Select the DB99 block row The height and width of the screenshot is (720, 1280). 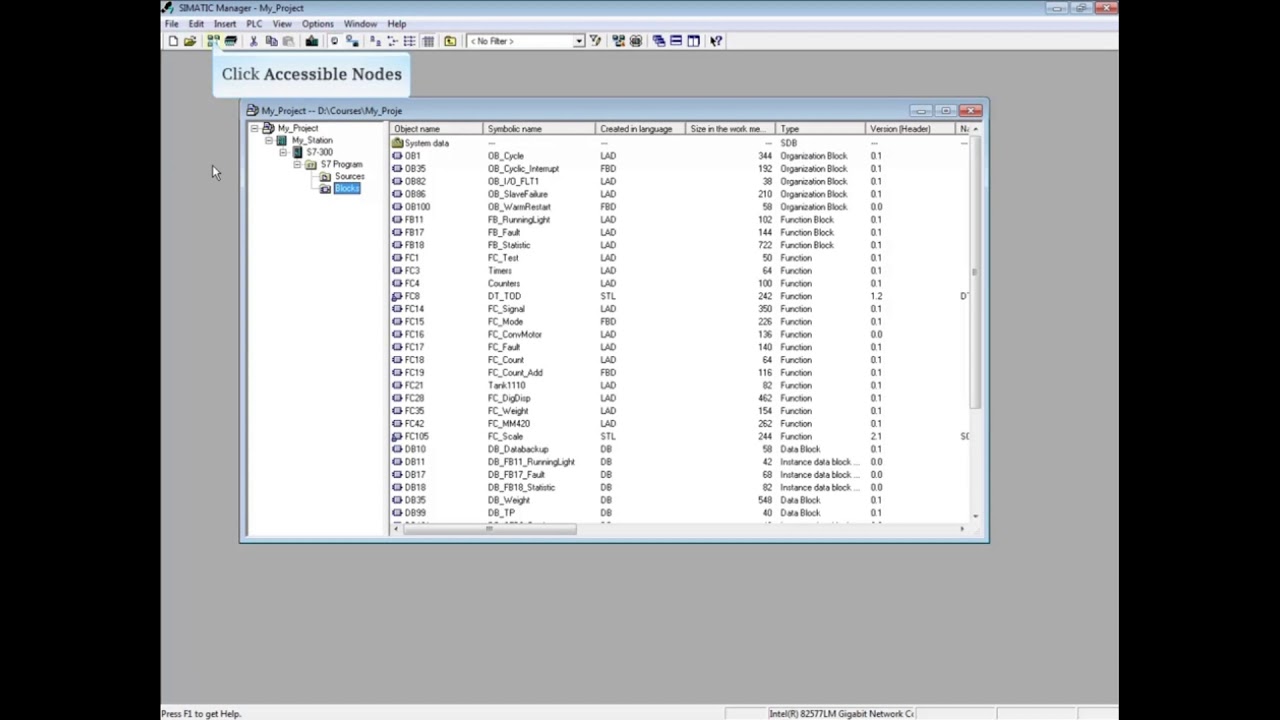(678, 513)
